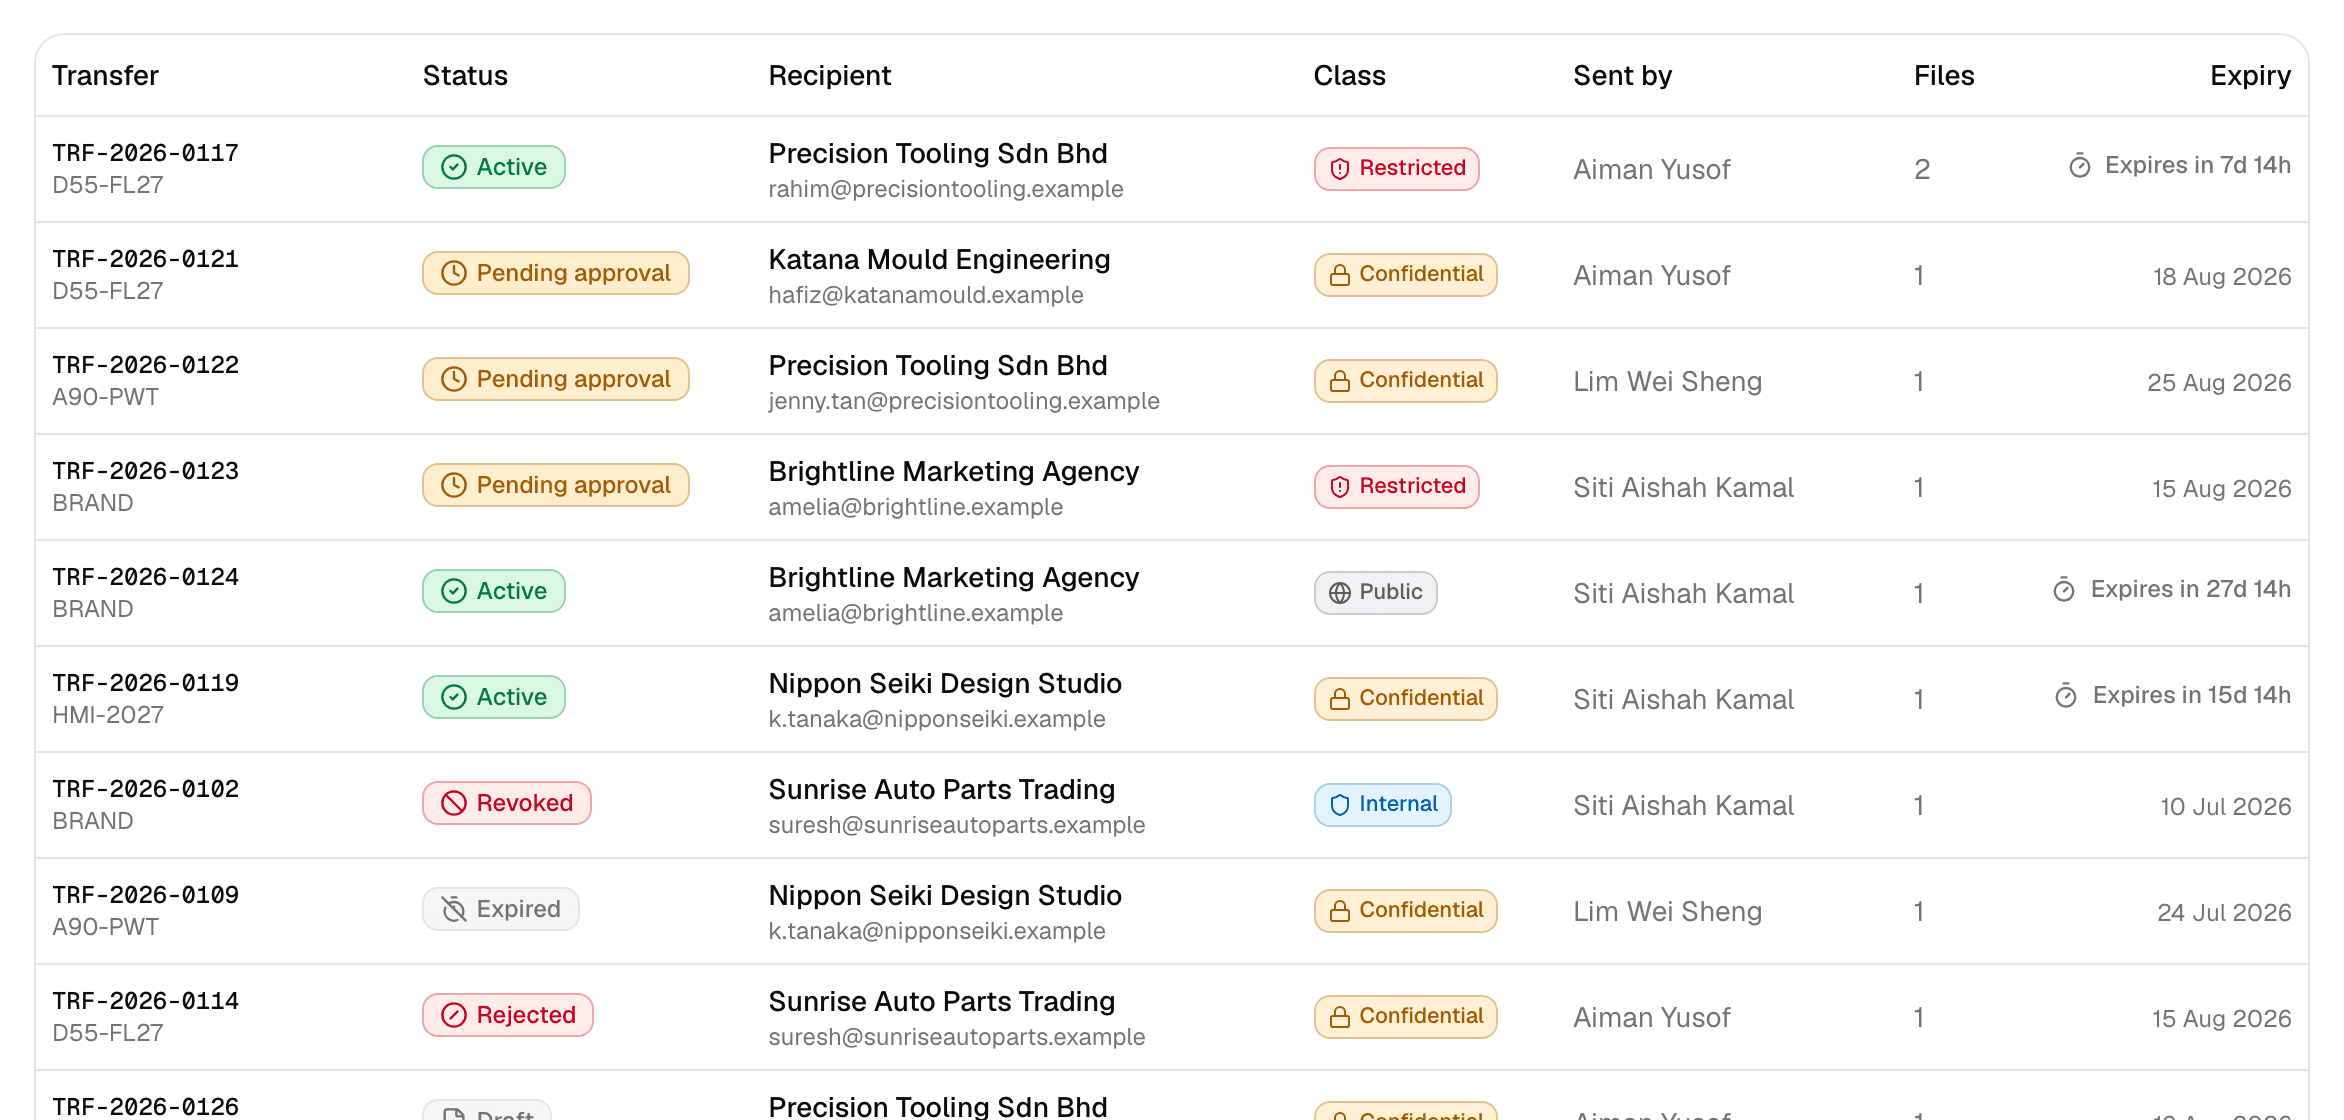Click the Rejected slash-circle icon for TRF-2026-0114
Viewport: 2344px width, 1120px height.
click(x=454, y=1015)
